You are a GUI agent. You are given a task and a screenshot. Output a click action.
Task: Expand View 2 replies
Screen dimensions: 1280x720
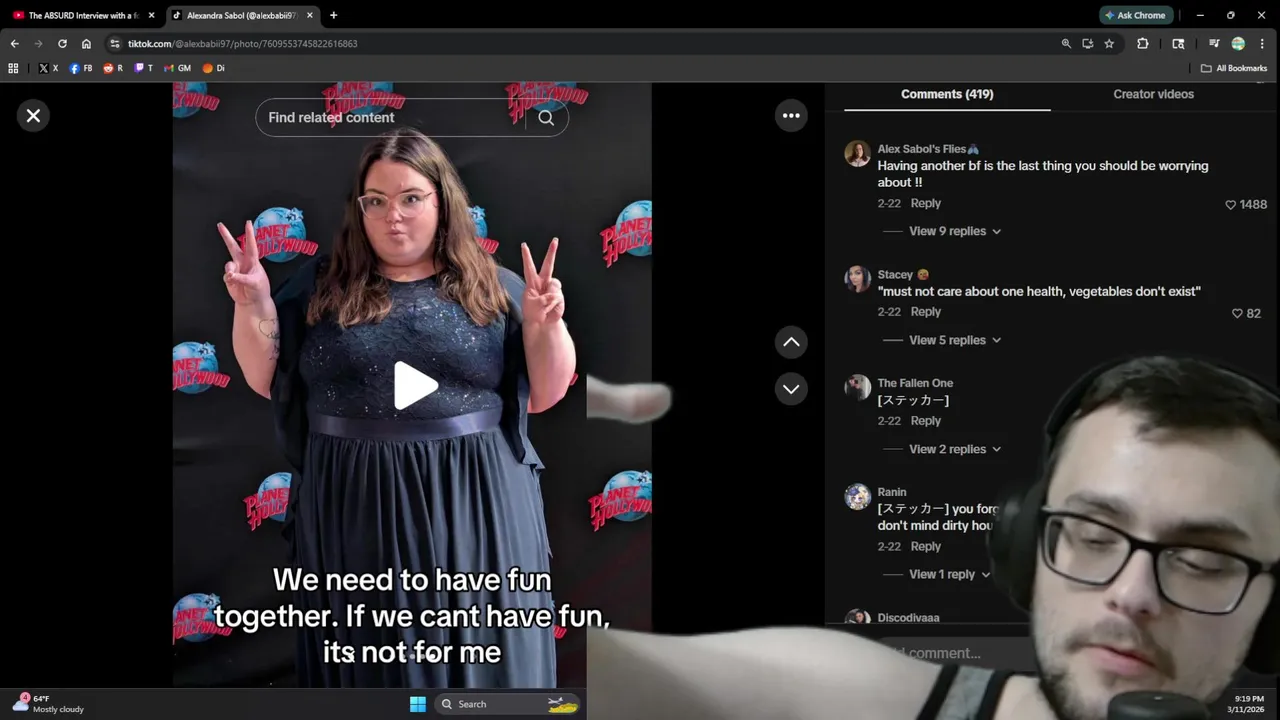pyautogui.click(x=954, y=449)
